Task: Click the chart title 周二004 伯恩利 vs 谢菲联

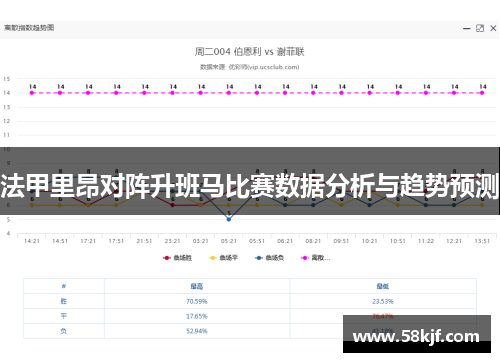Action: [x=249, y=52]
